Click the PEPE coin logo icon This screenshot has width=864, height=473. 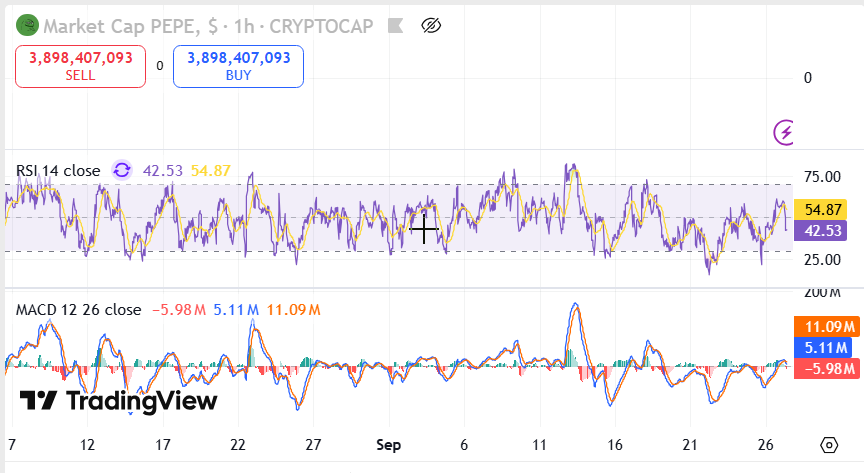click(x=28, y=25)
